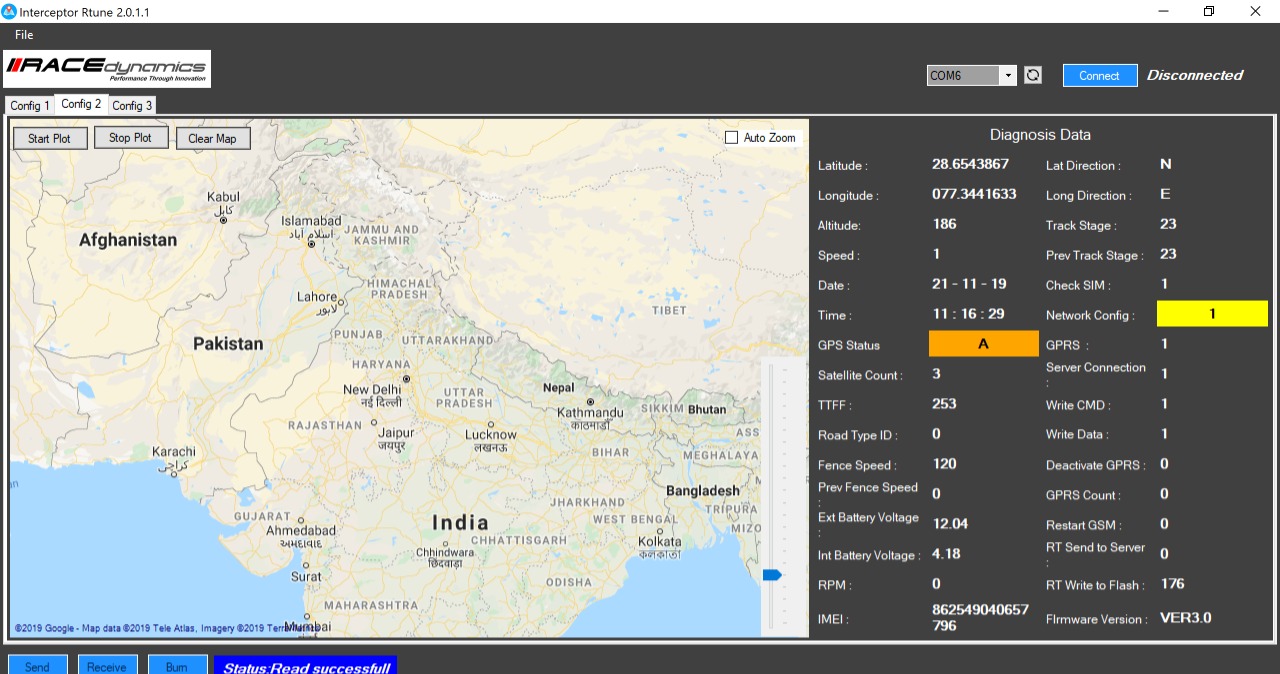Select the Config 2 tab
Image resolution: width=1280 pixels, height=674 pixels.
coord(81,104)
